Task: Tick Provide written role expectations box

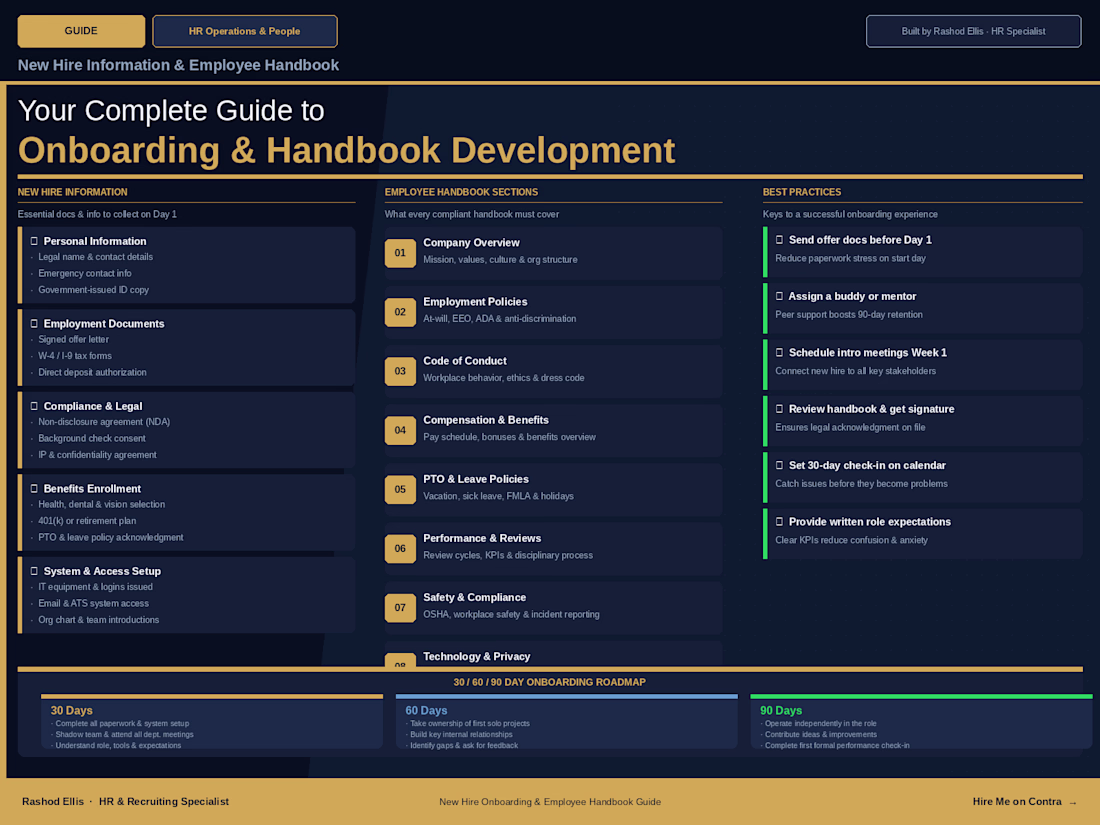Action: coord(779,521)
